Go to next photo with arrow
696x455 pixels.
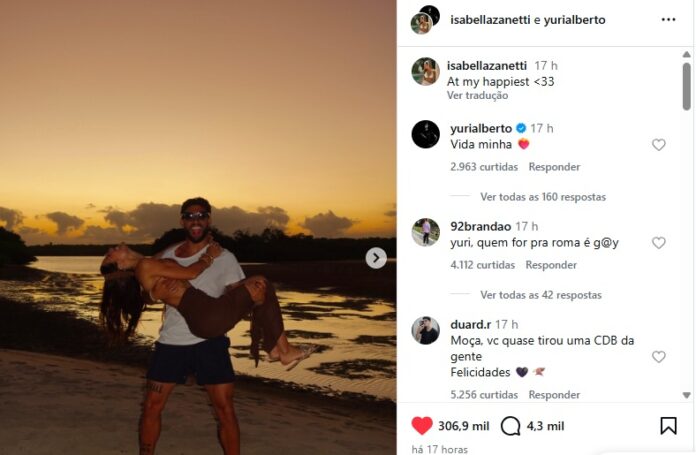tap(376, 258)
